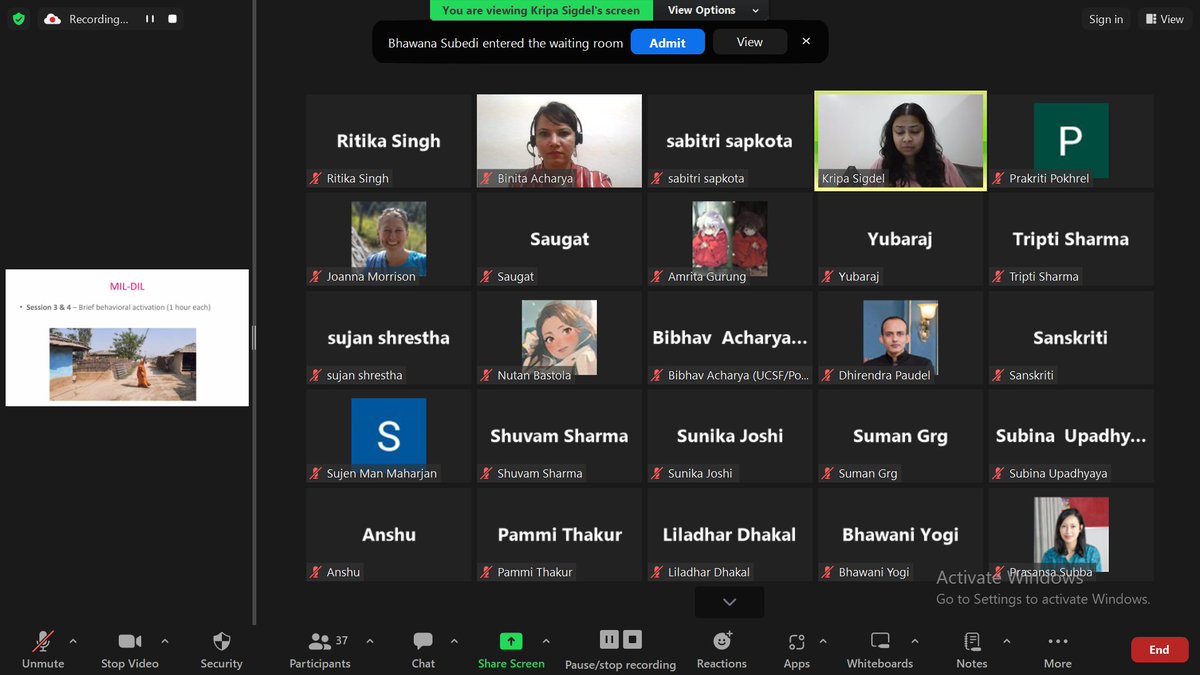Screen dimensions: 1200x675
Task: Open the View layout button
Action: pos(1163,19)
